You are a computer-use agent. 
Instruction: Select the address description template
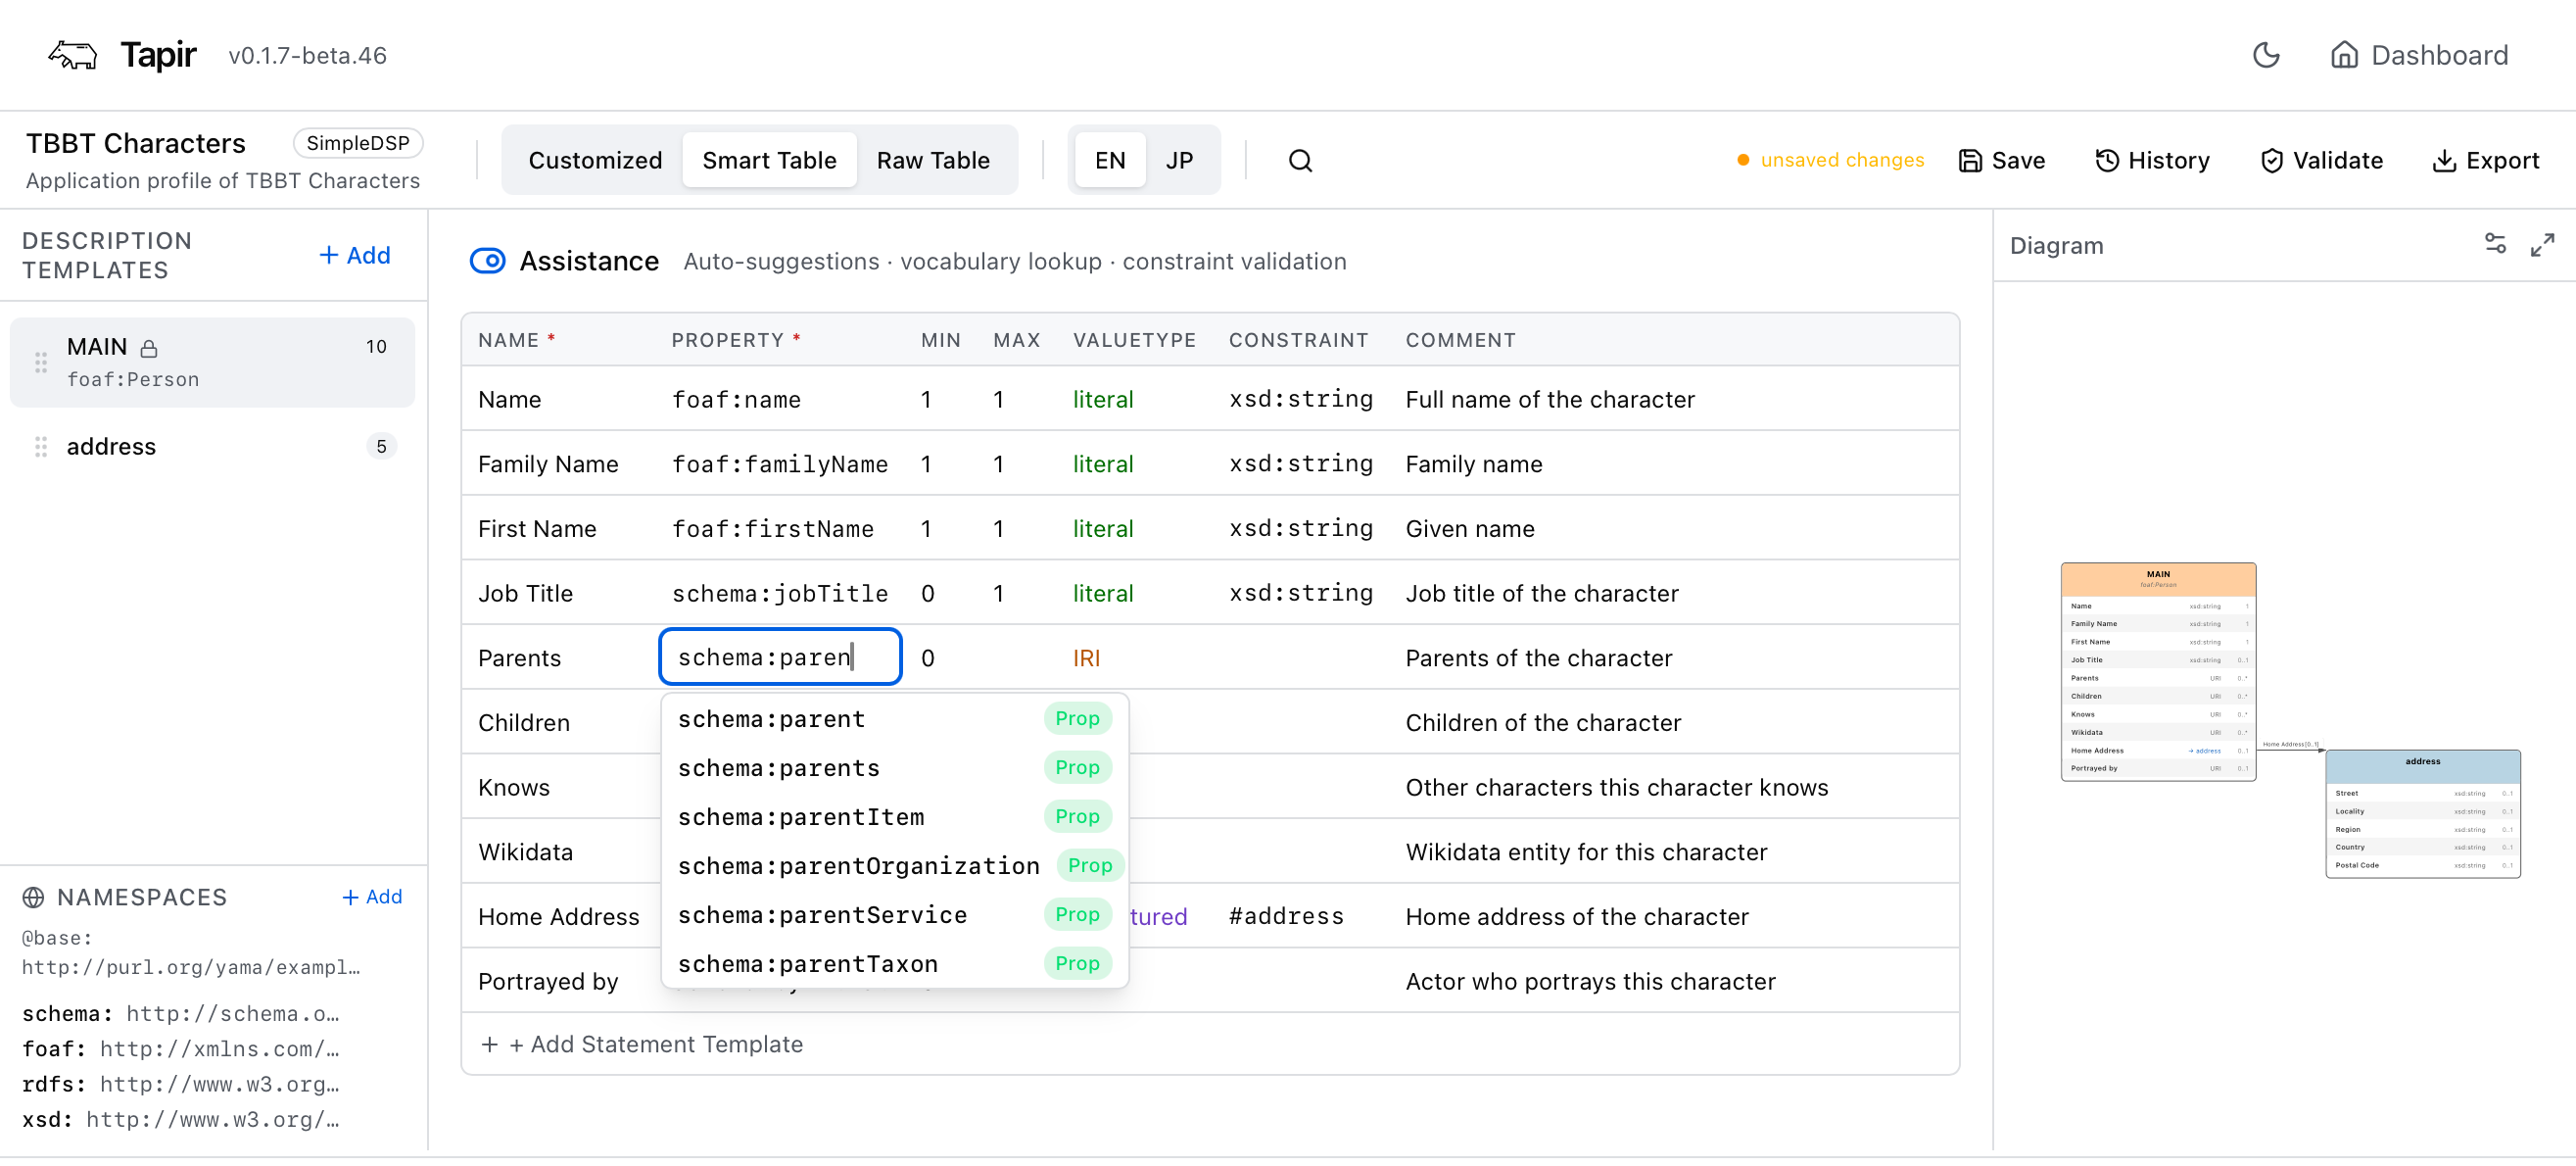[x=212, y=446]
